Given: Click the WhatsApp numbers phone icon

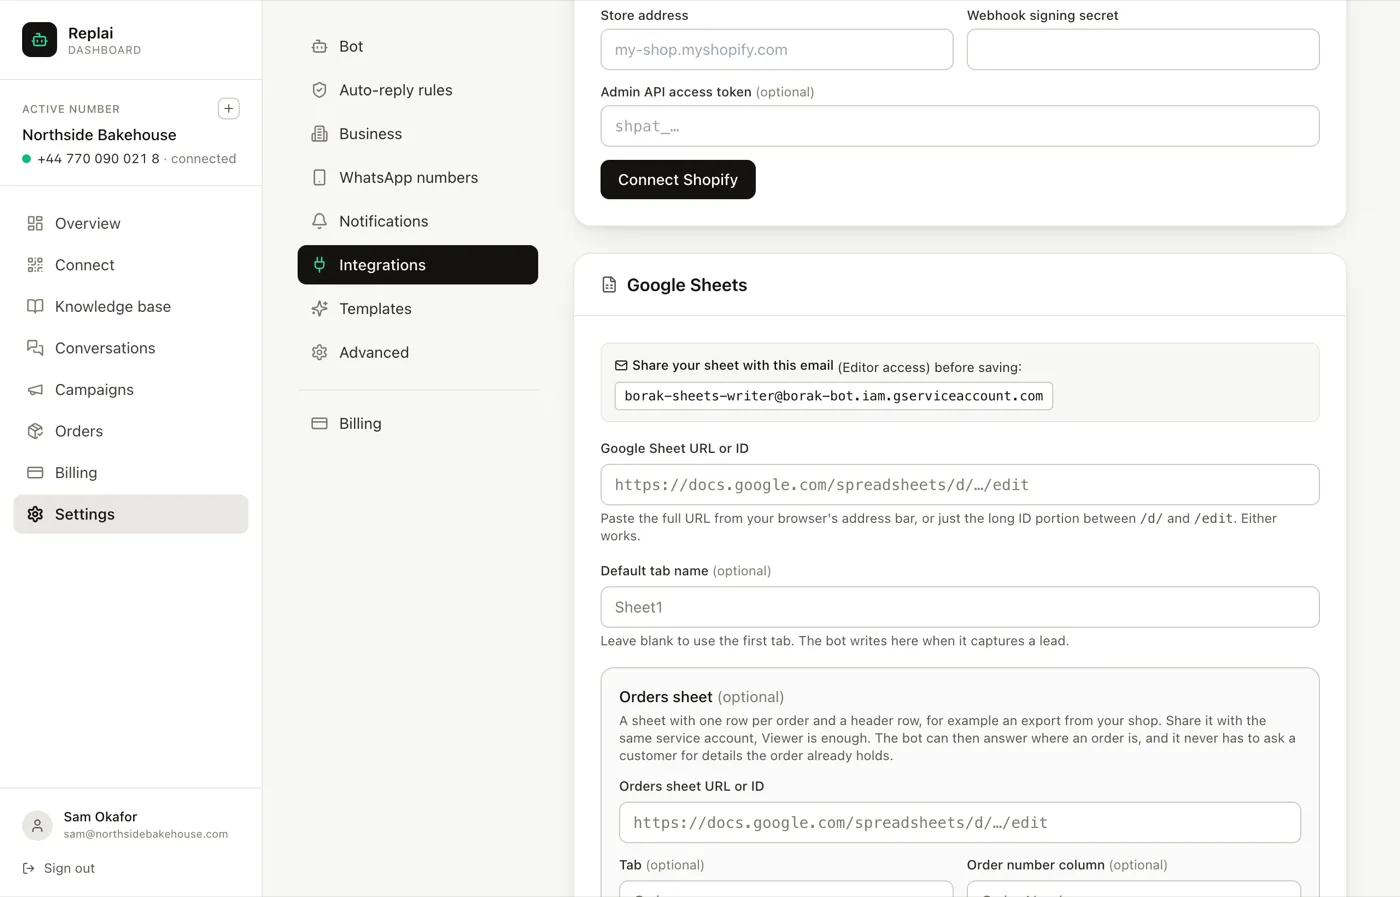Looking at the screenshot, I should coord(319,177).
